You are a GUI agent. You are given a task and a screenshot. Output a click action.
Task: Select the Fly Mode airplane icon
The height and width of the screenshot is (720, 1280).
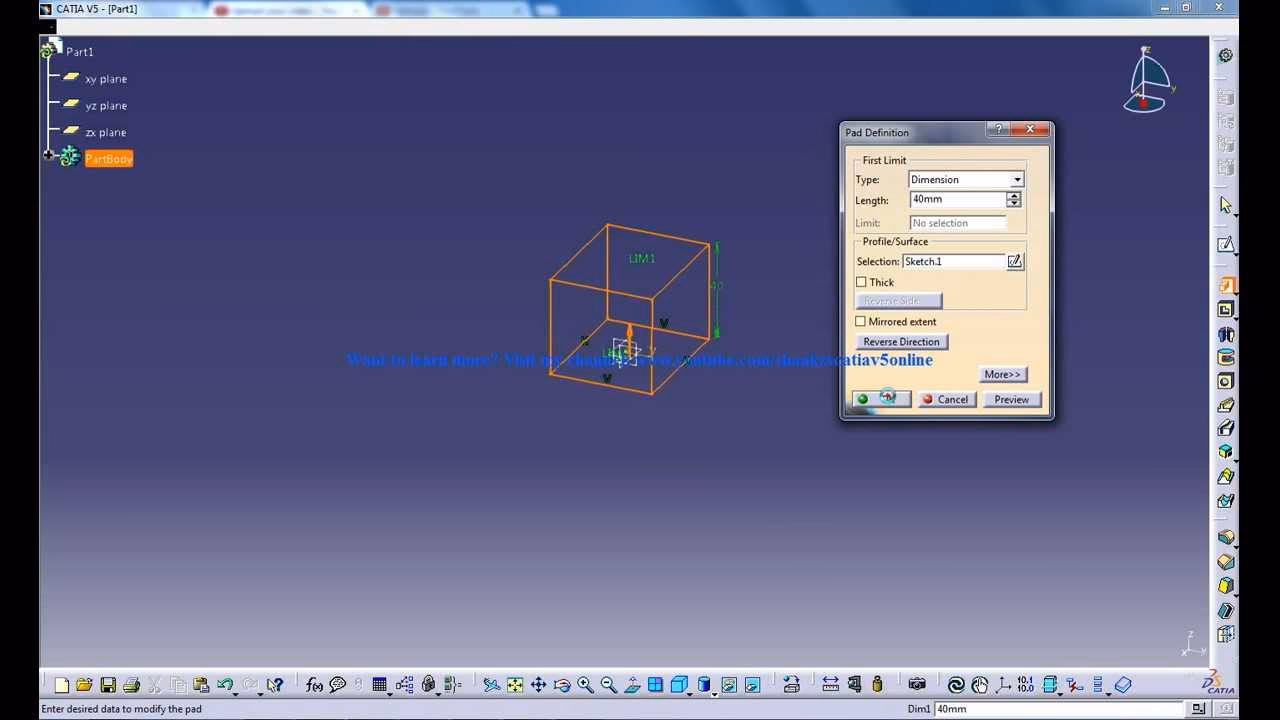(490, 686)
